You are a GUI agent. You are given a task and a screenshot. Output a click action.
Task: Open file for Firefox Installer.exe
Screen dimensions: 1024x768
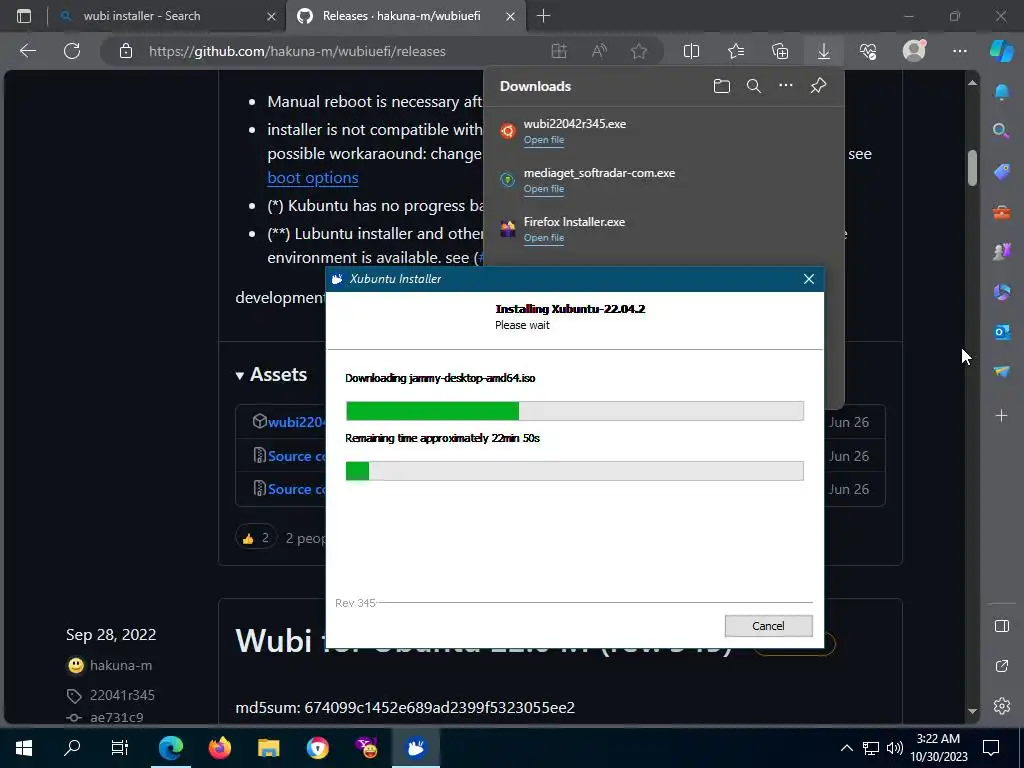(x=543, y=238)
